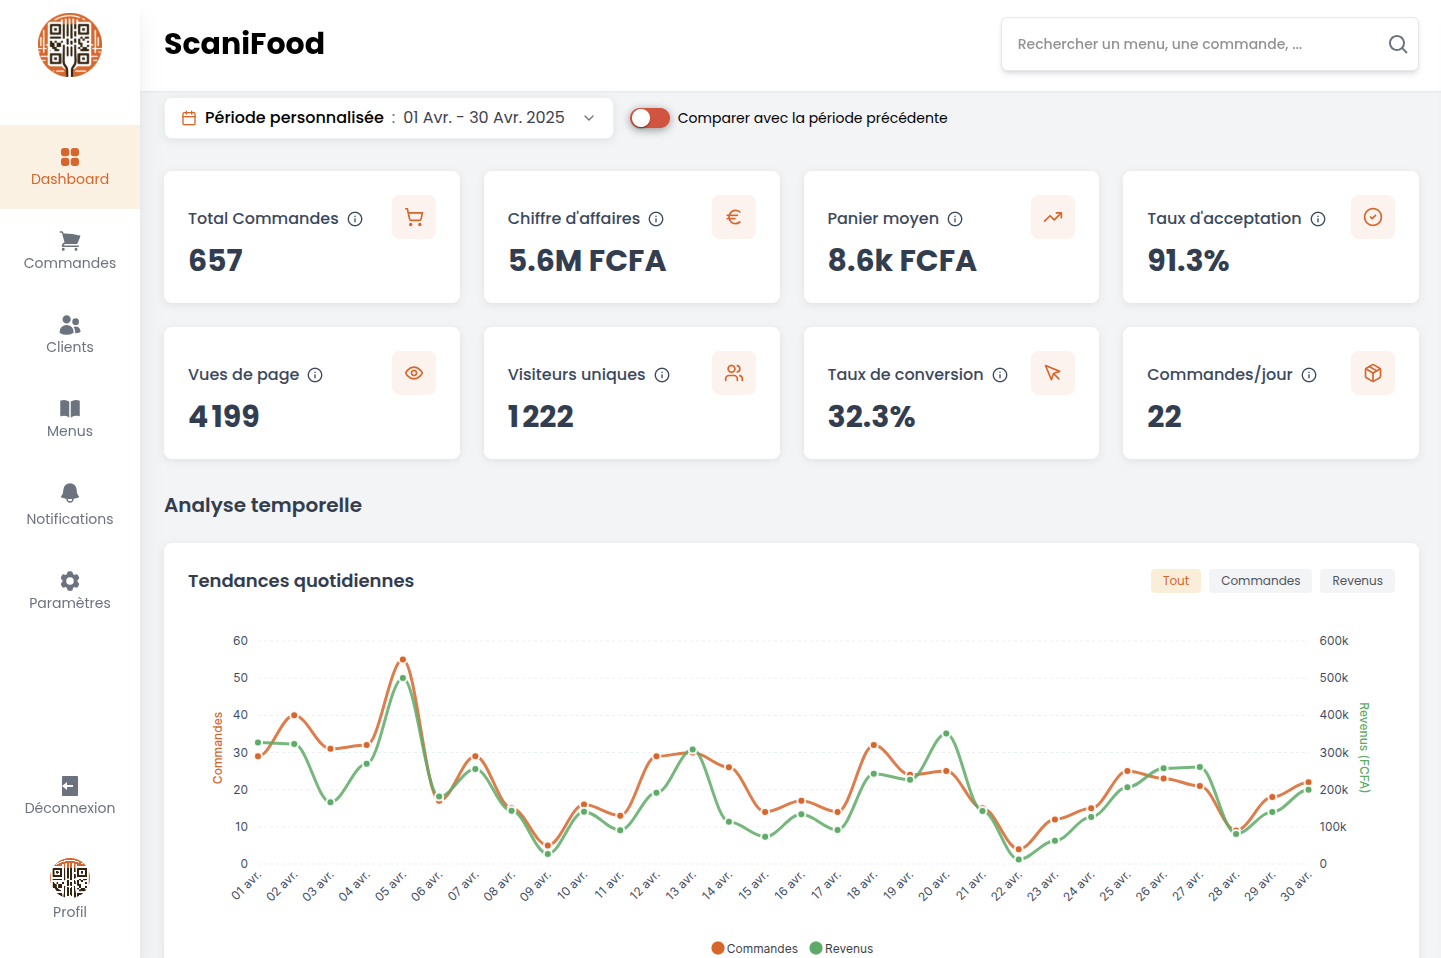Open the calendar icon in the period selector
The image size is (1441, 958).
coord(188,117)
